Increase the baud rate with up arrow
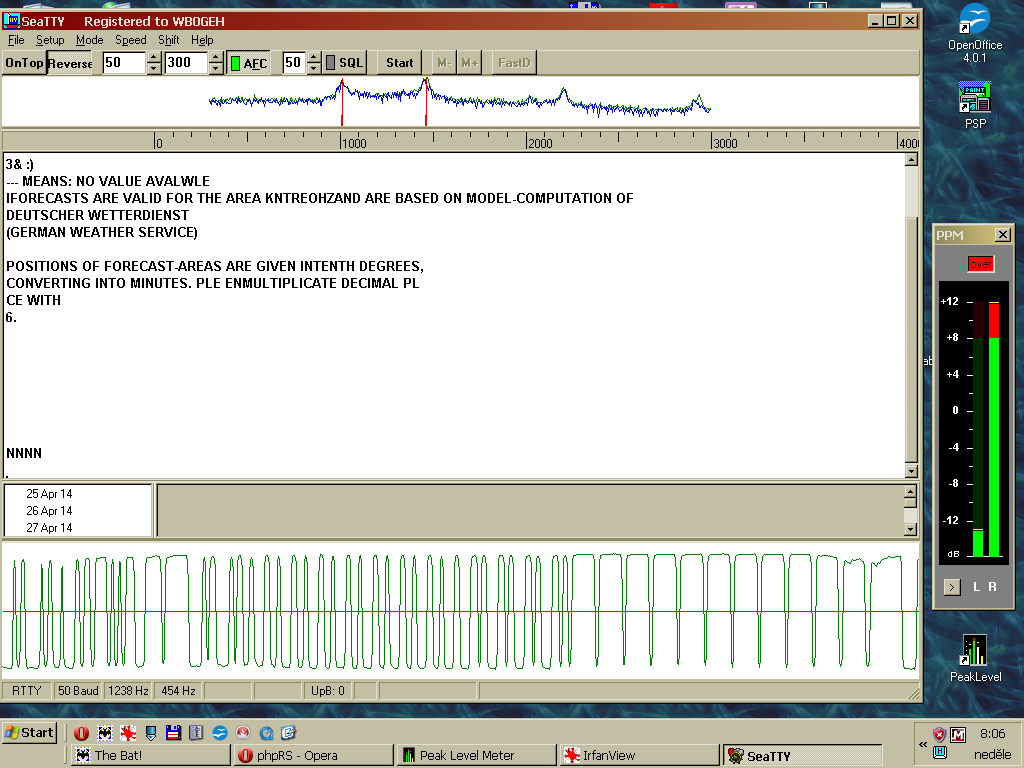 [x=153, y=57]
